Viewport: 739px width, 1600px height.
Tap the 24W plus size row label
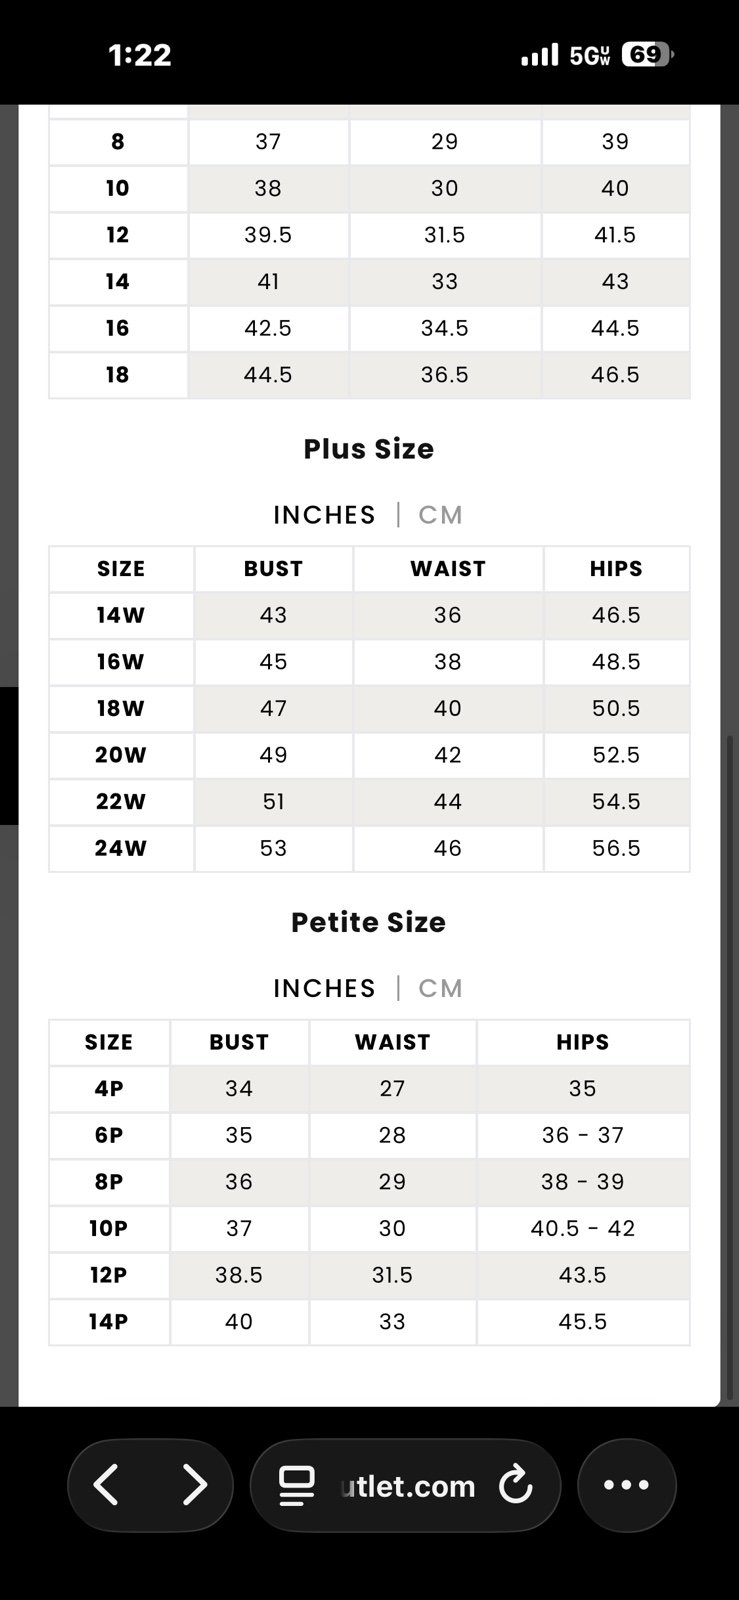[x=121, y=848]
